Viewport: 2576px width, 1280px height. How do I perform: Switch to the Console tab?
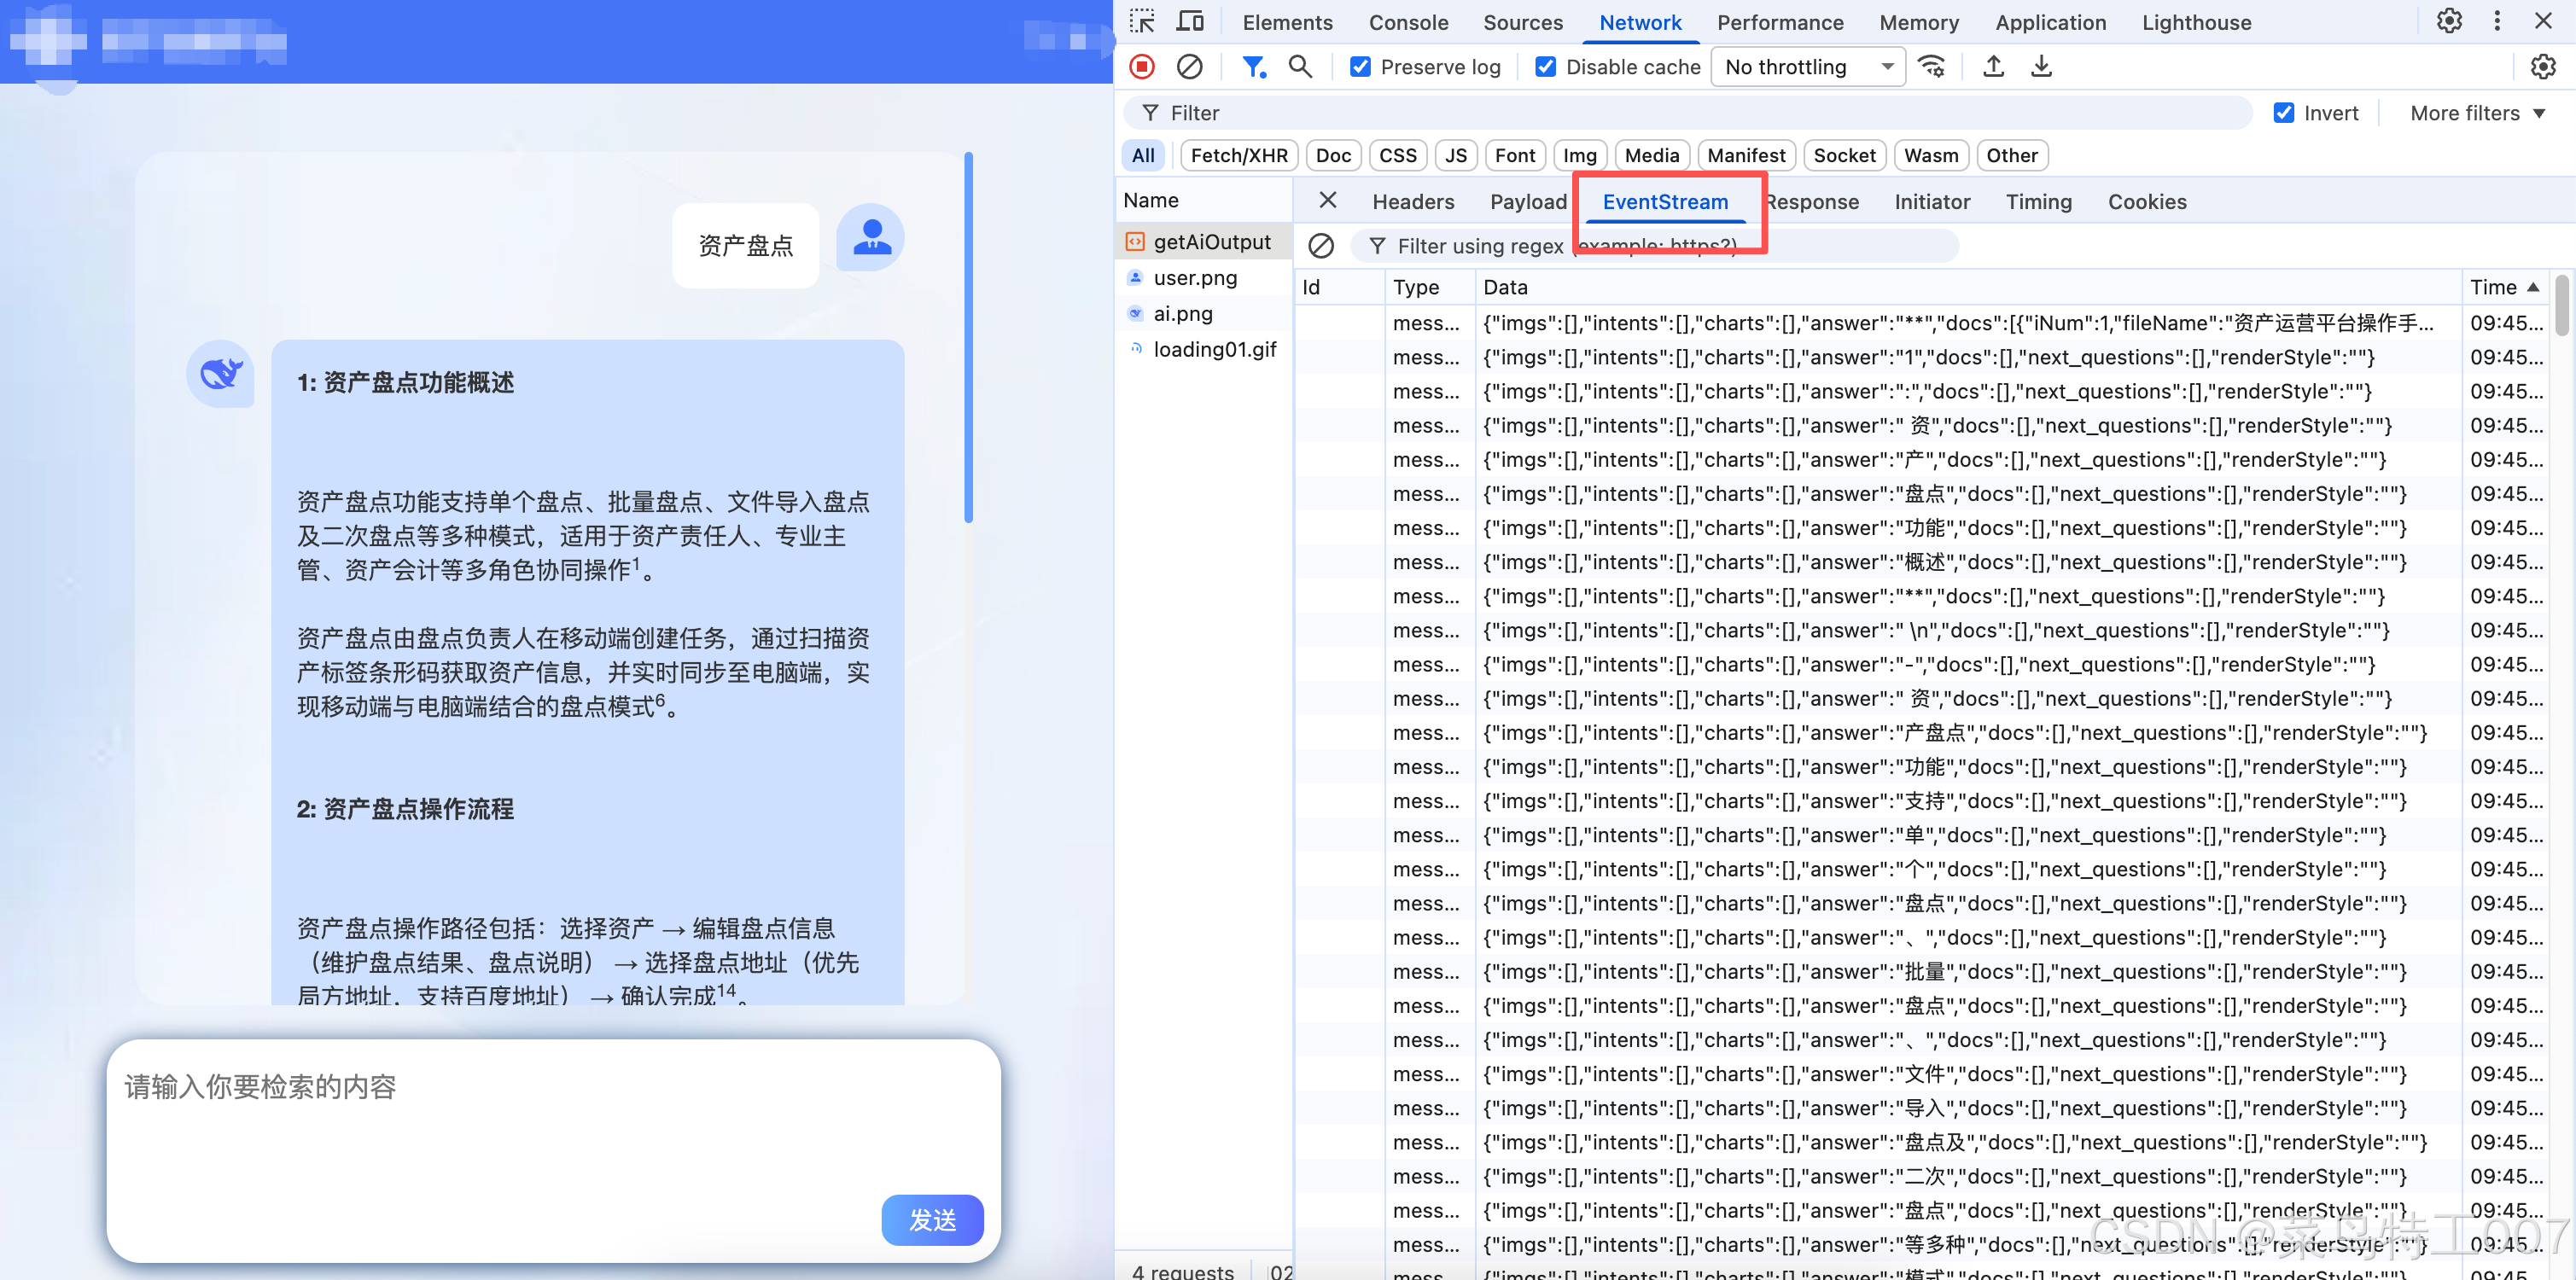point(1408,22)
